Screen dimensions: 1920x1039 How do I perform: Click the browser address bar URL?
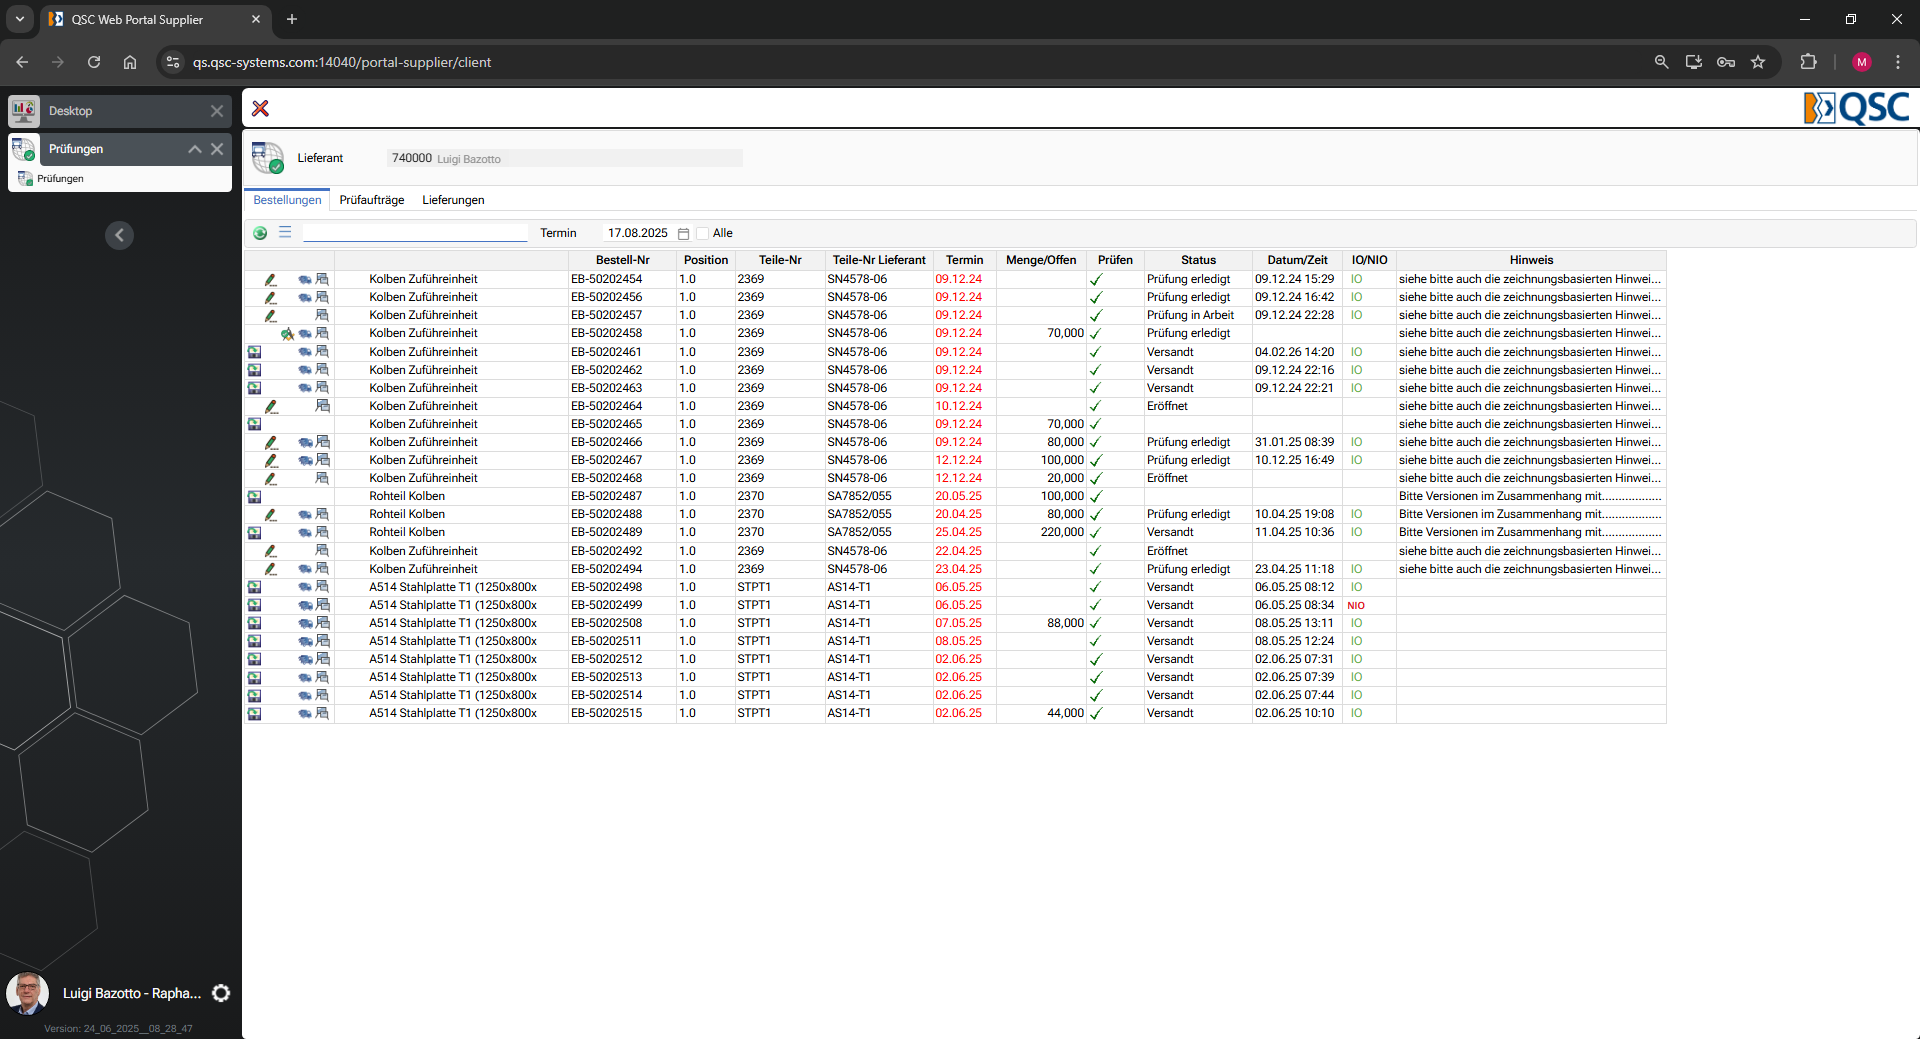tap(342, 62)
